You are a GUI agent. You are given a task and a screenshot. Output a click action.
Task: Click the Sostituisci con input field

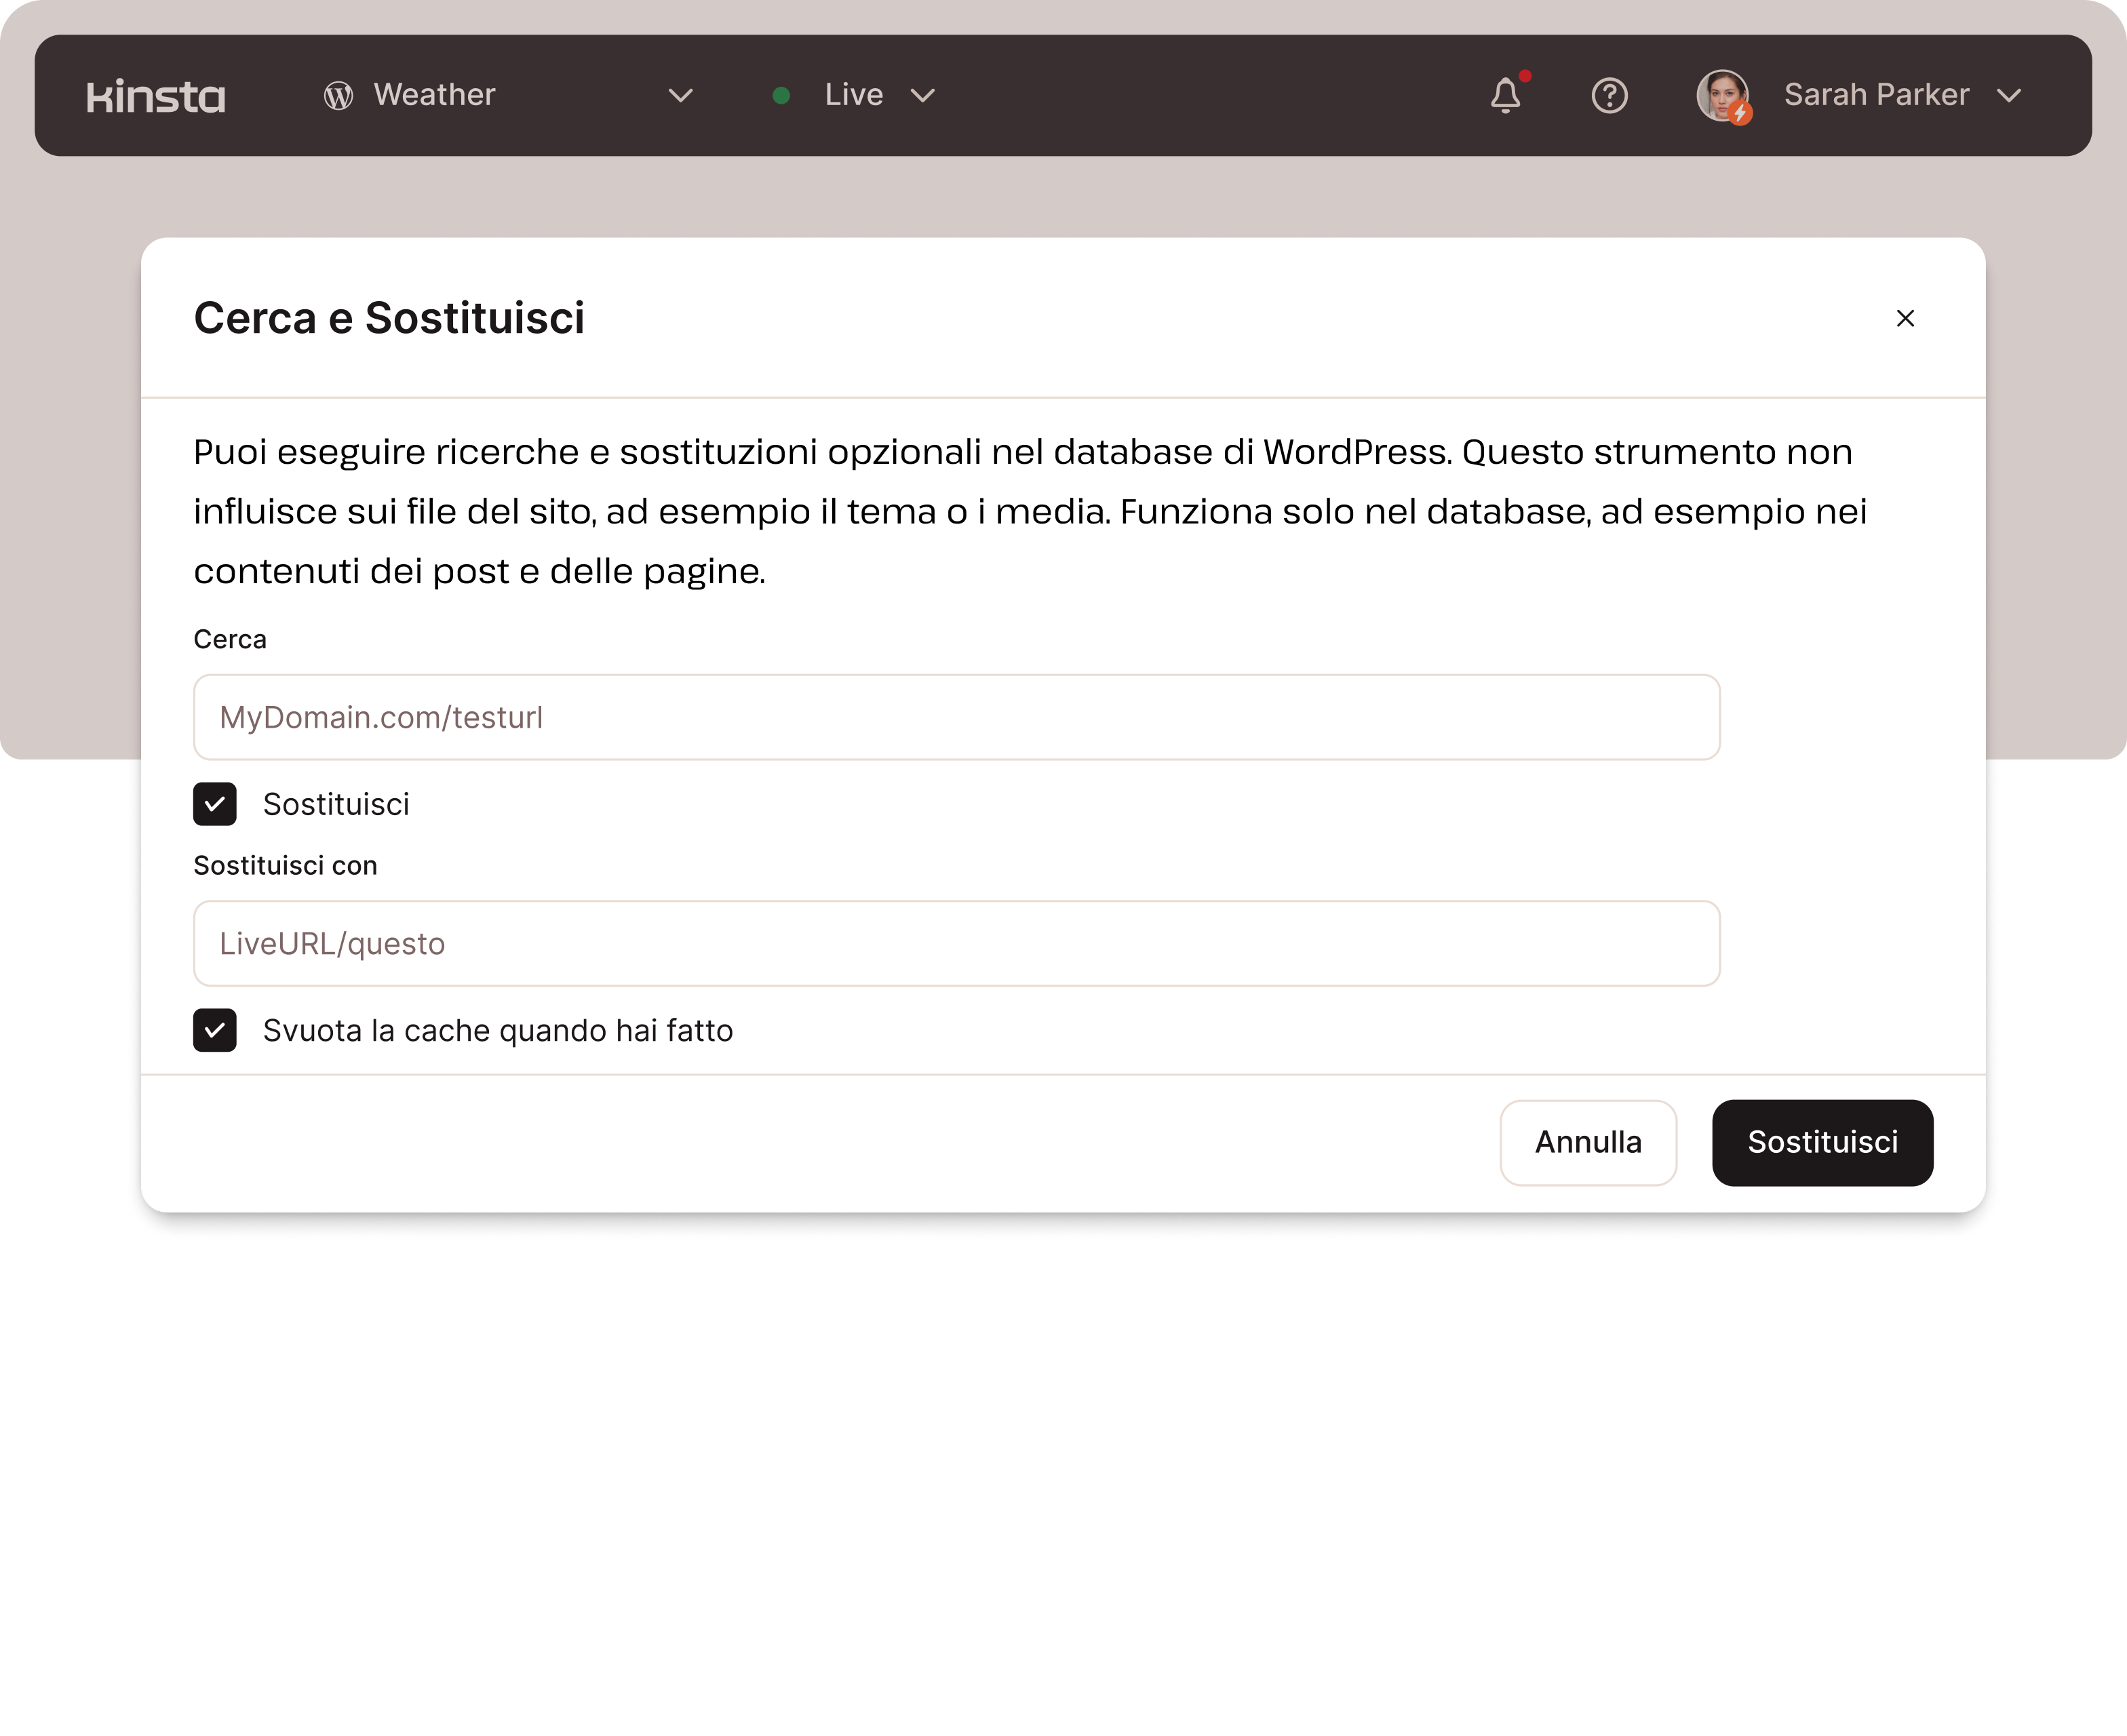pyautogui.click(x=956, y=943)
